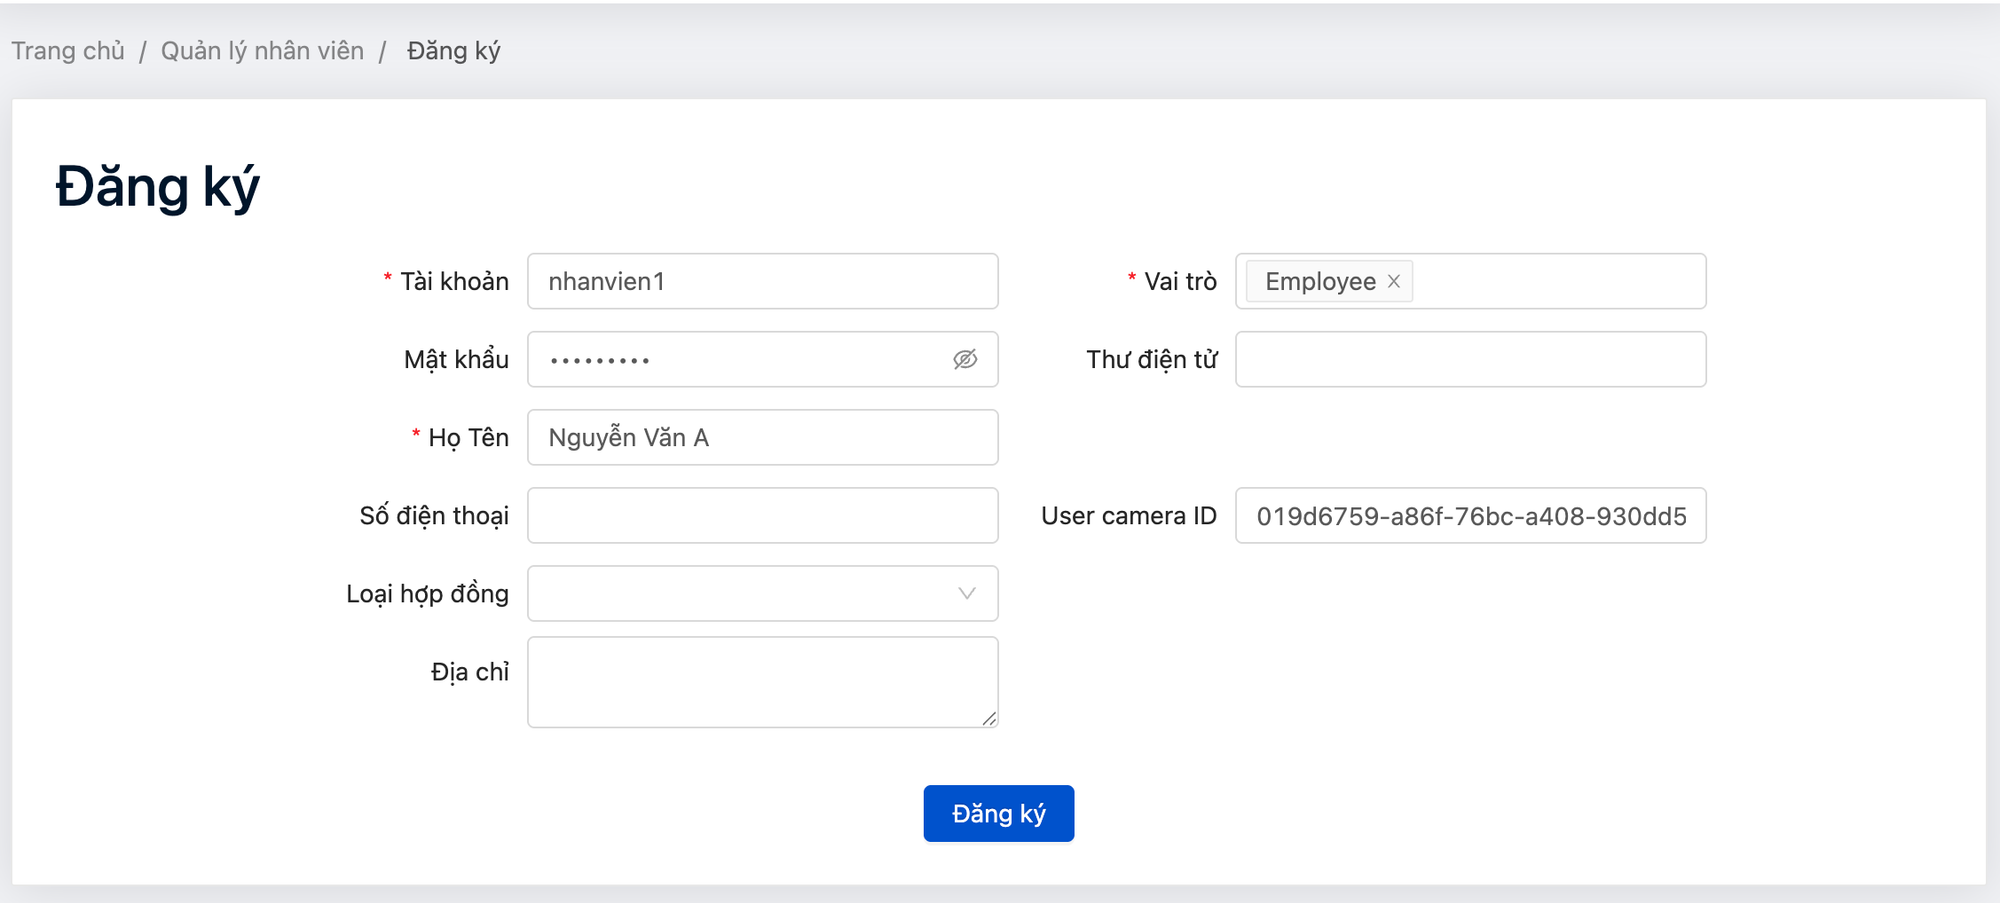Click the Đăng ký page heading

point(157,187)
